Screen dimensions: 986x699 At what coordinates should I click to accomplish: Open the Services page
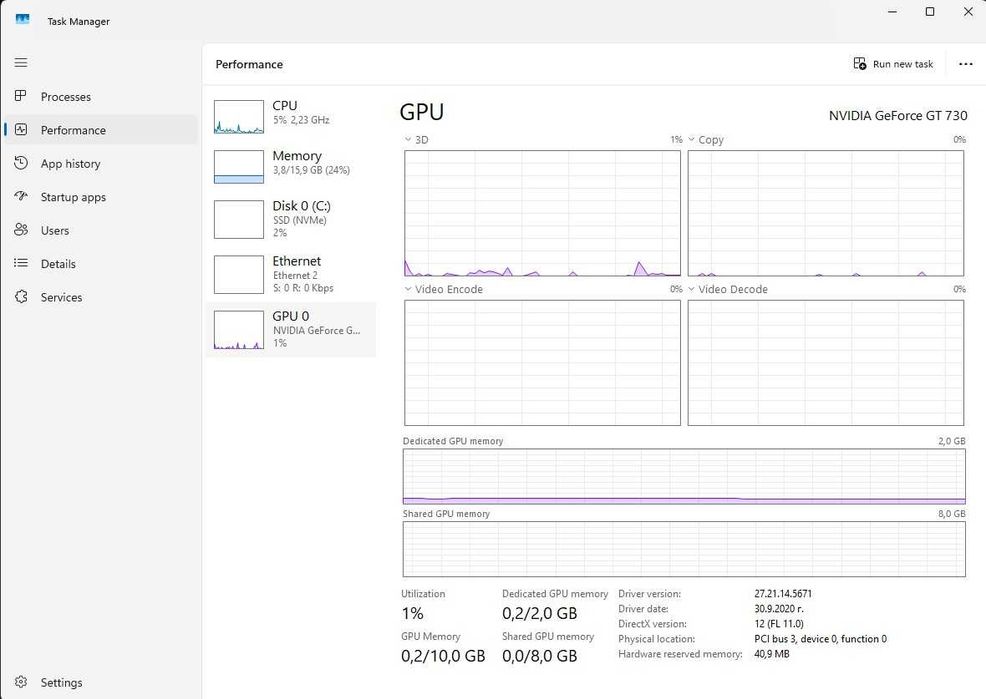click(101, 297)
